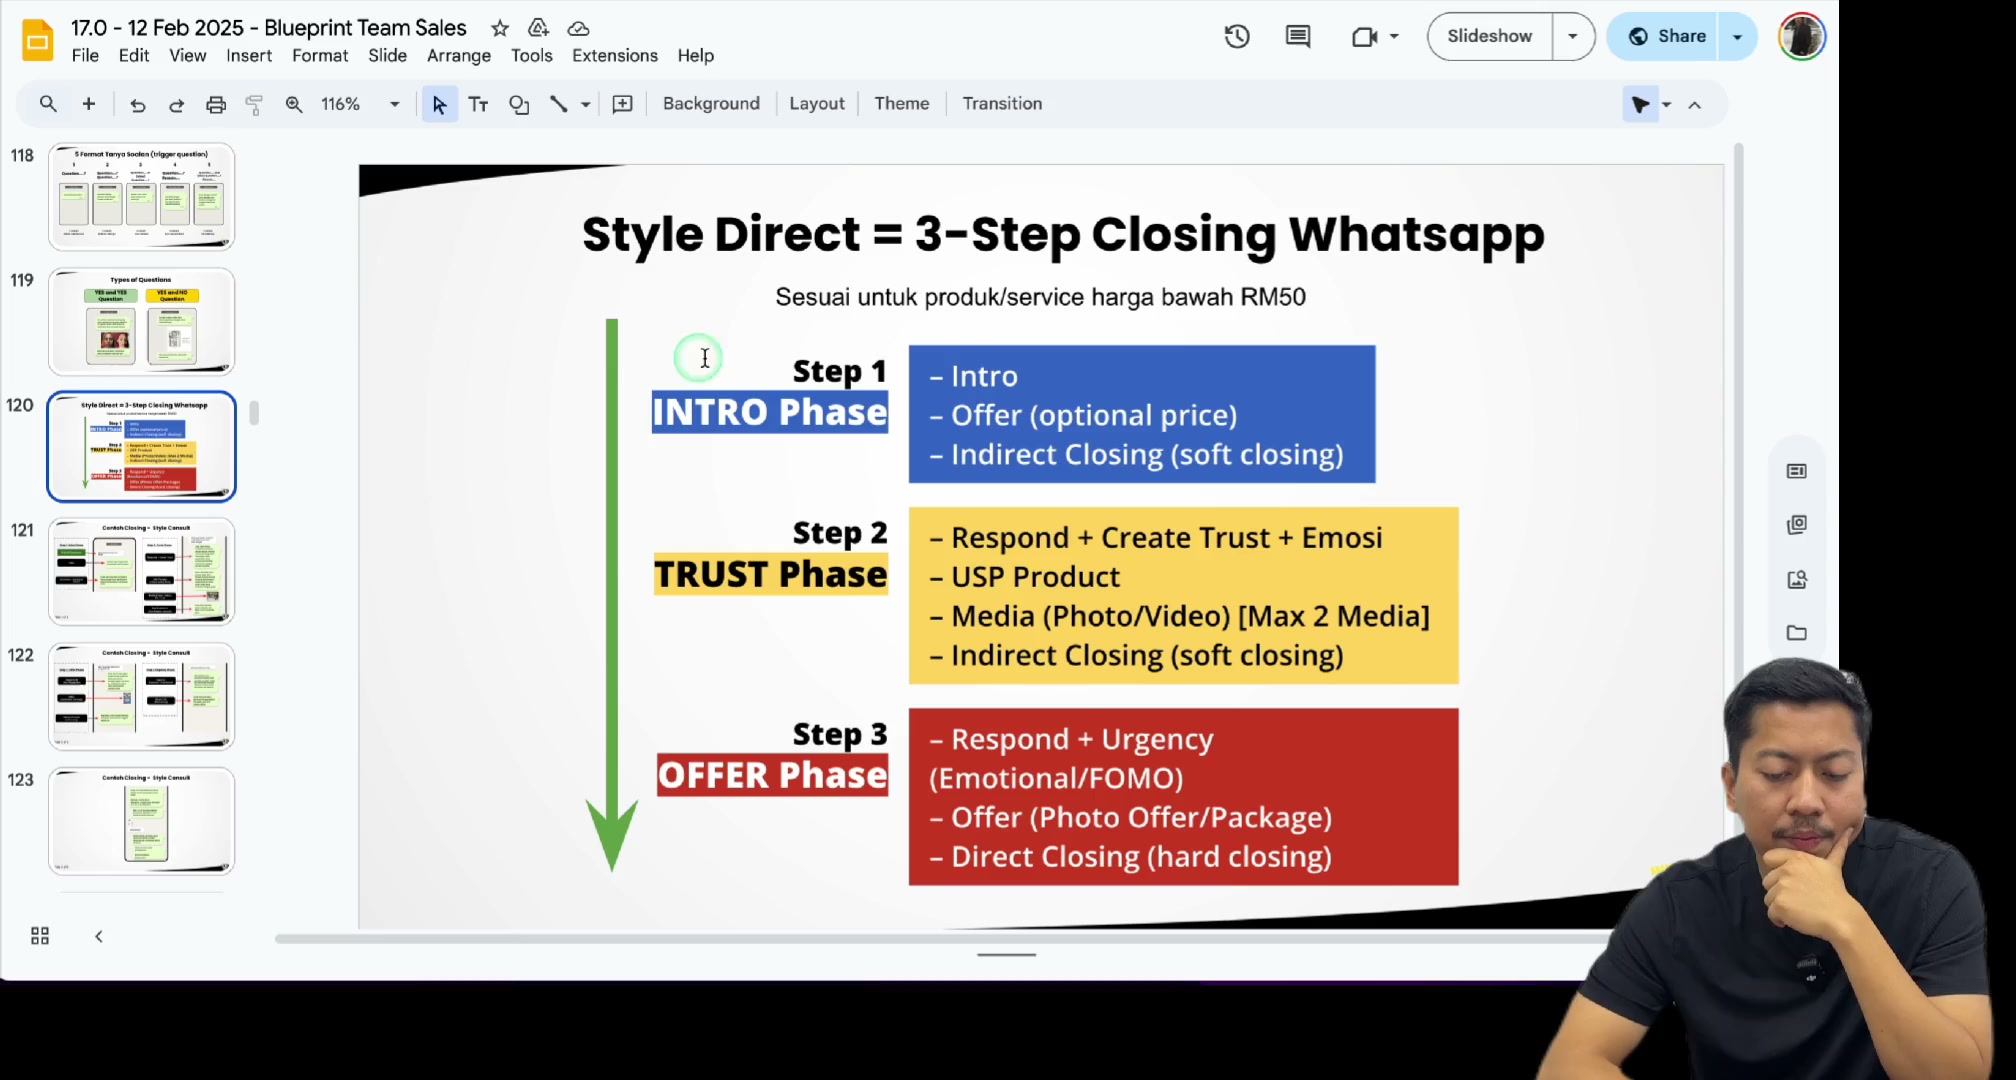Expand video call options arrow
The height and width of the screenshot is (1080, 2016).
[1394, 37]
